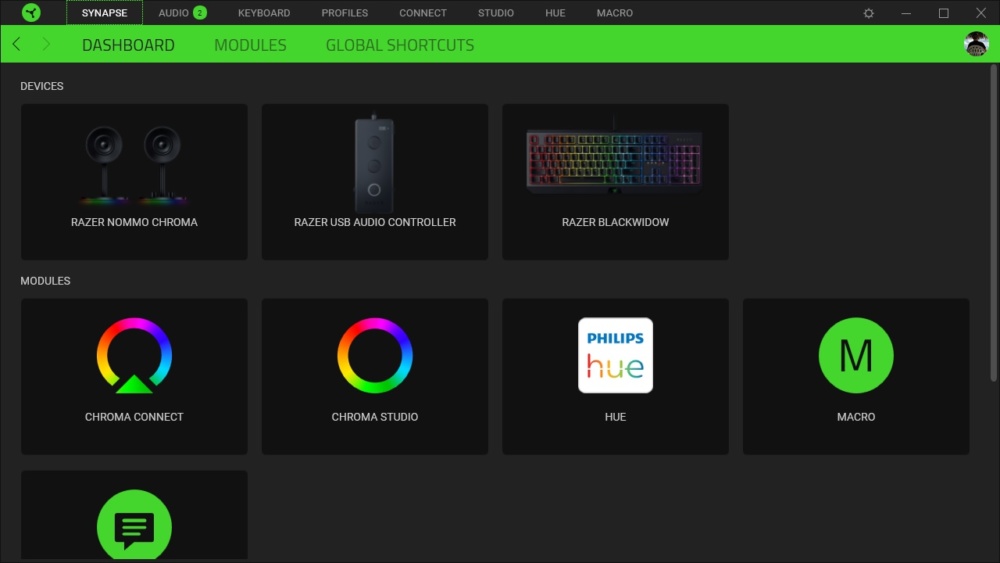Open the Profiles tab
The height and width of the screenshot is (563, 1000).
tap(344, 13)
